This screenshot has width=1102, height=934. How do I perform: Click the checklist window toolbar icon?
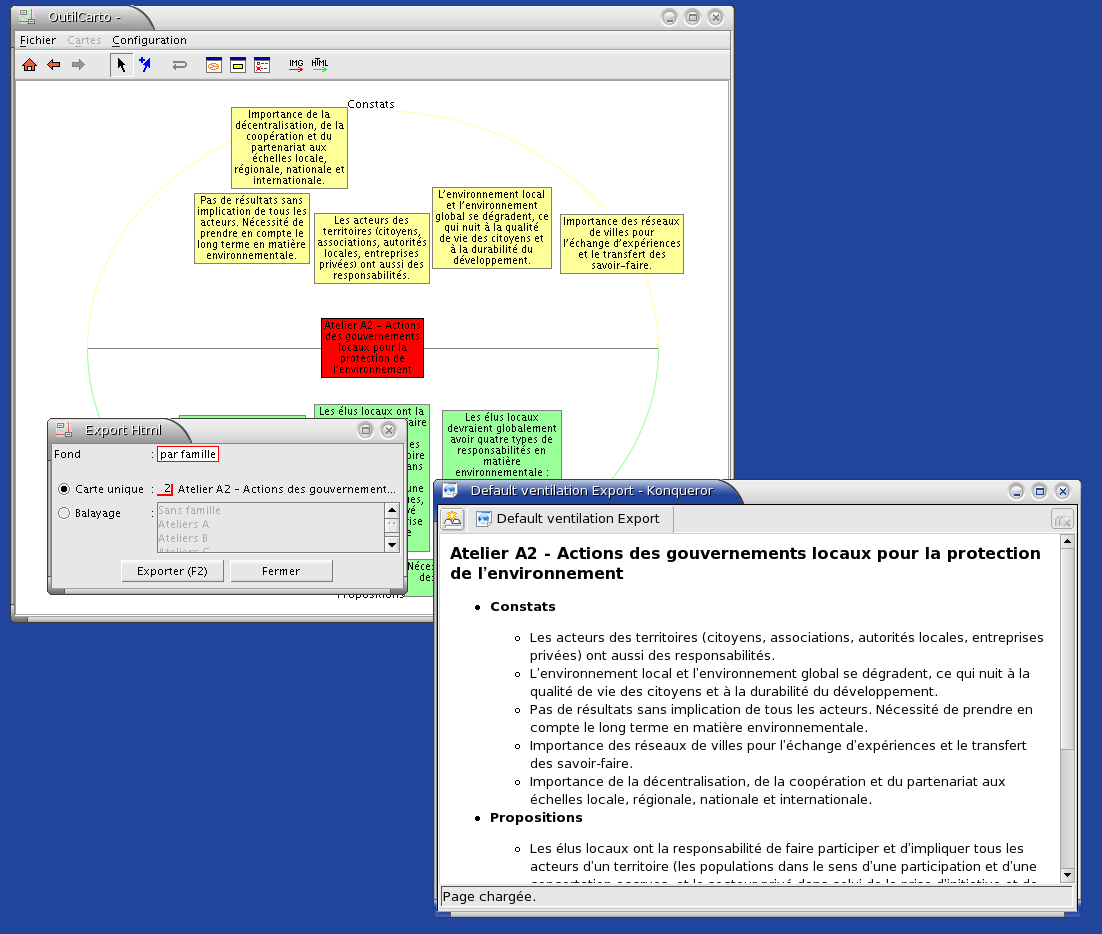(262, 65)
